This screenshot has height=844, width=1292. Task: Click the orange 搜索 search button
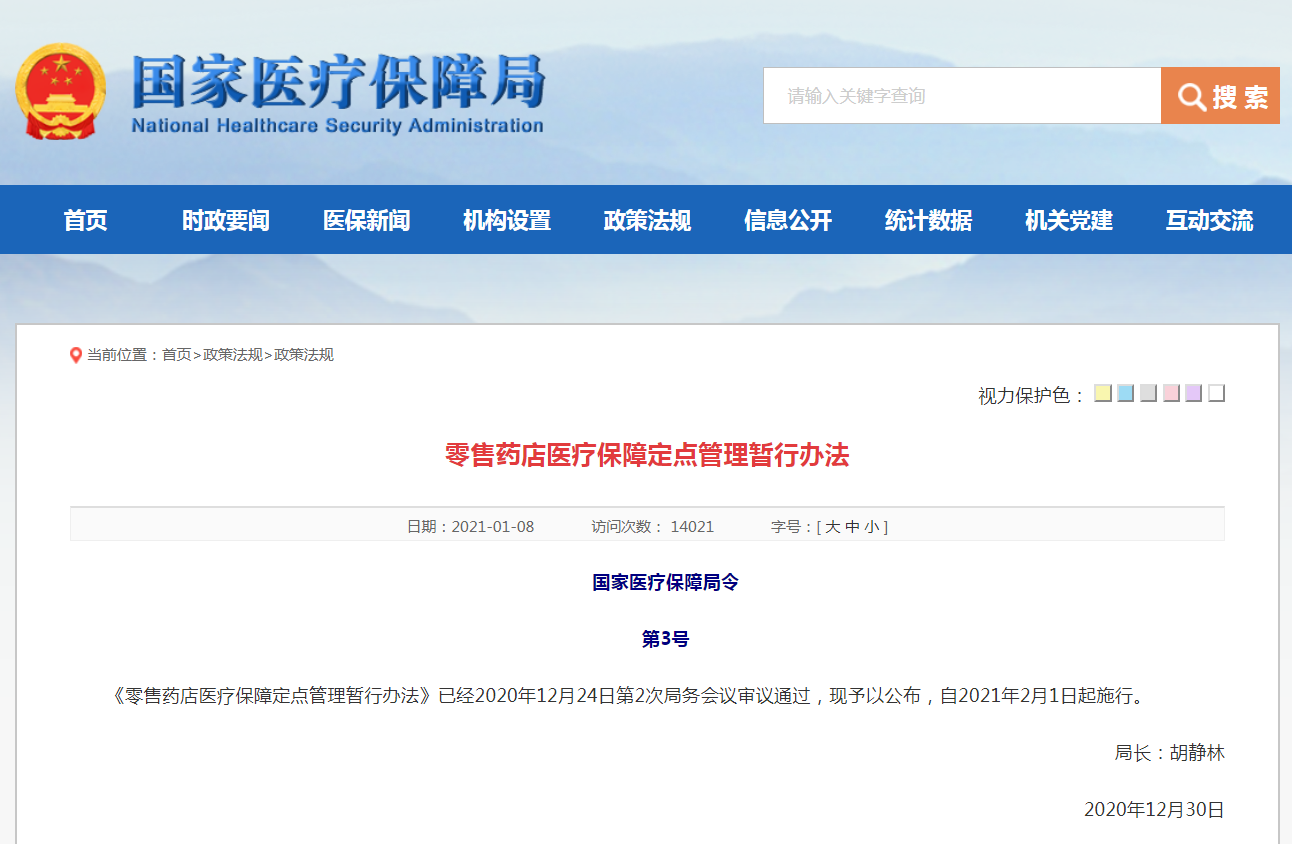pyautogui.click(x=1220, y=96)
